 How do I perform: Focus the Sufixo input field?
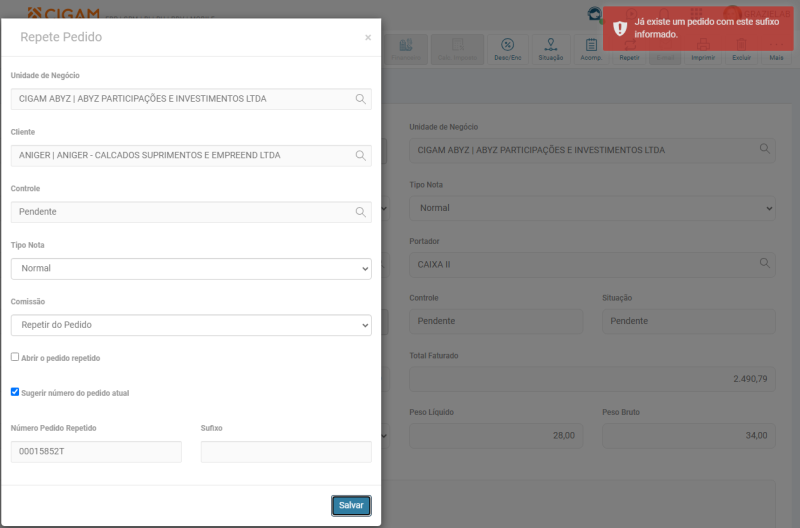(x=286, y=451)
